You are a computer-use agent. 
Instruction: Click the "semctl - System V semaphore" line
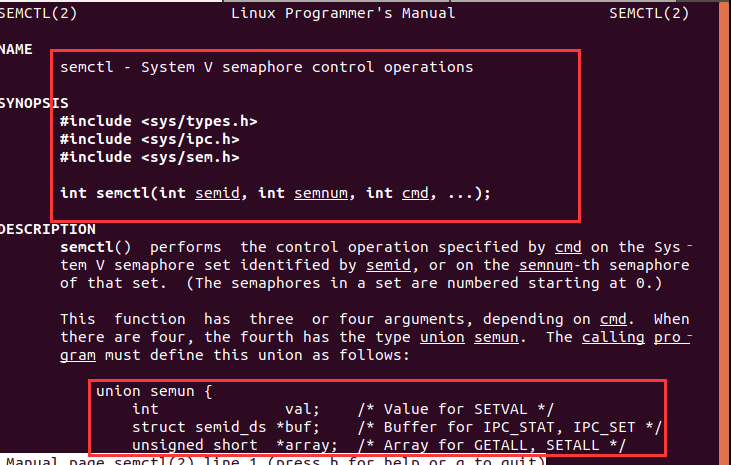click(266, 68)
